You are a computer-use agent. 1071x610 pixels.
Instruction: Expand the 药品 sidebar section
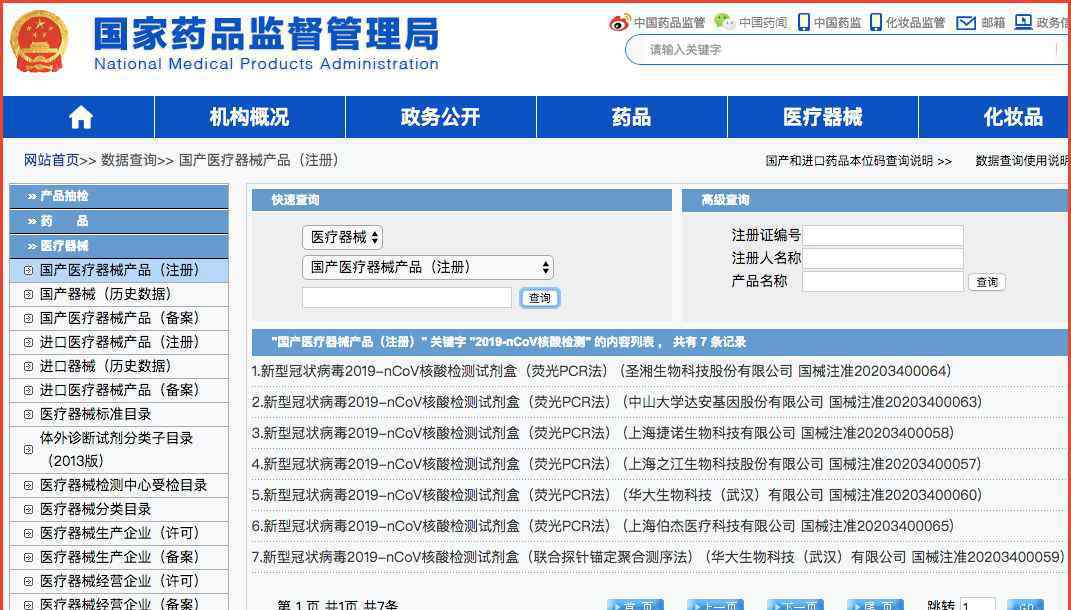[119, 221]
